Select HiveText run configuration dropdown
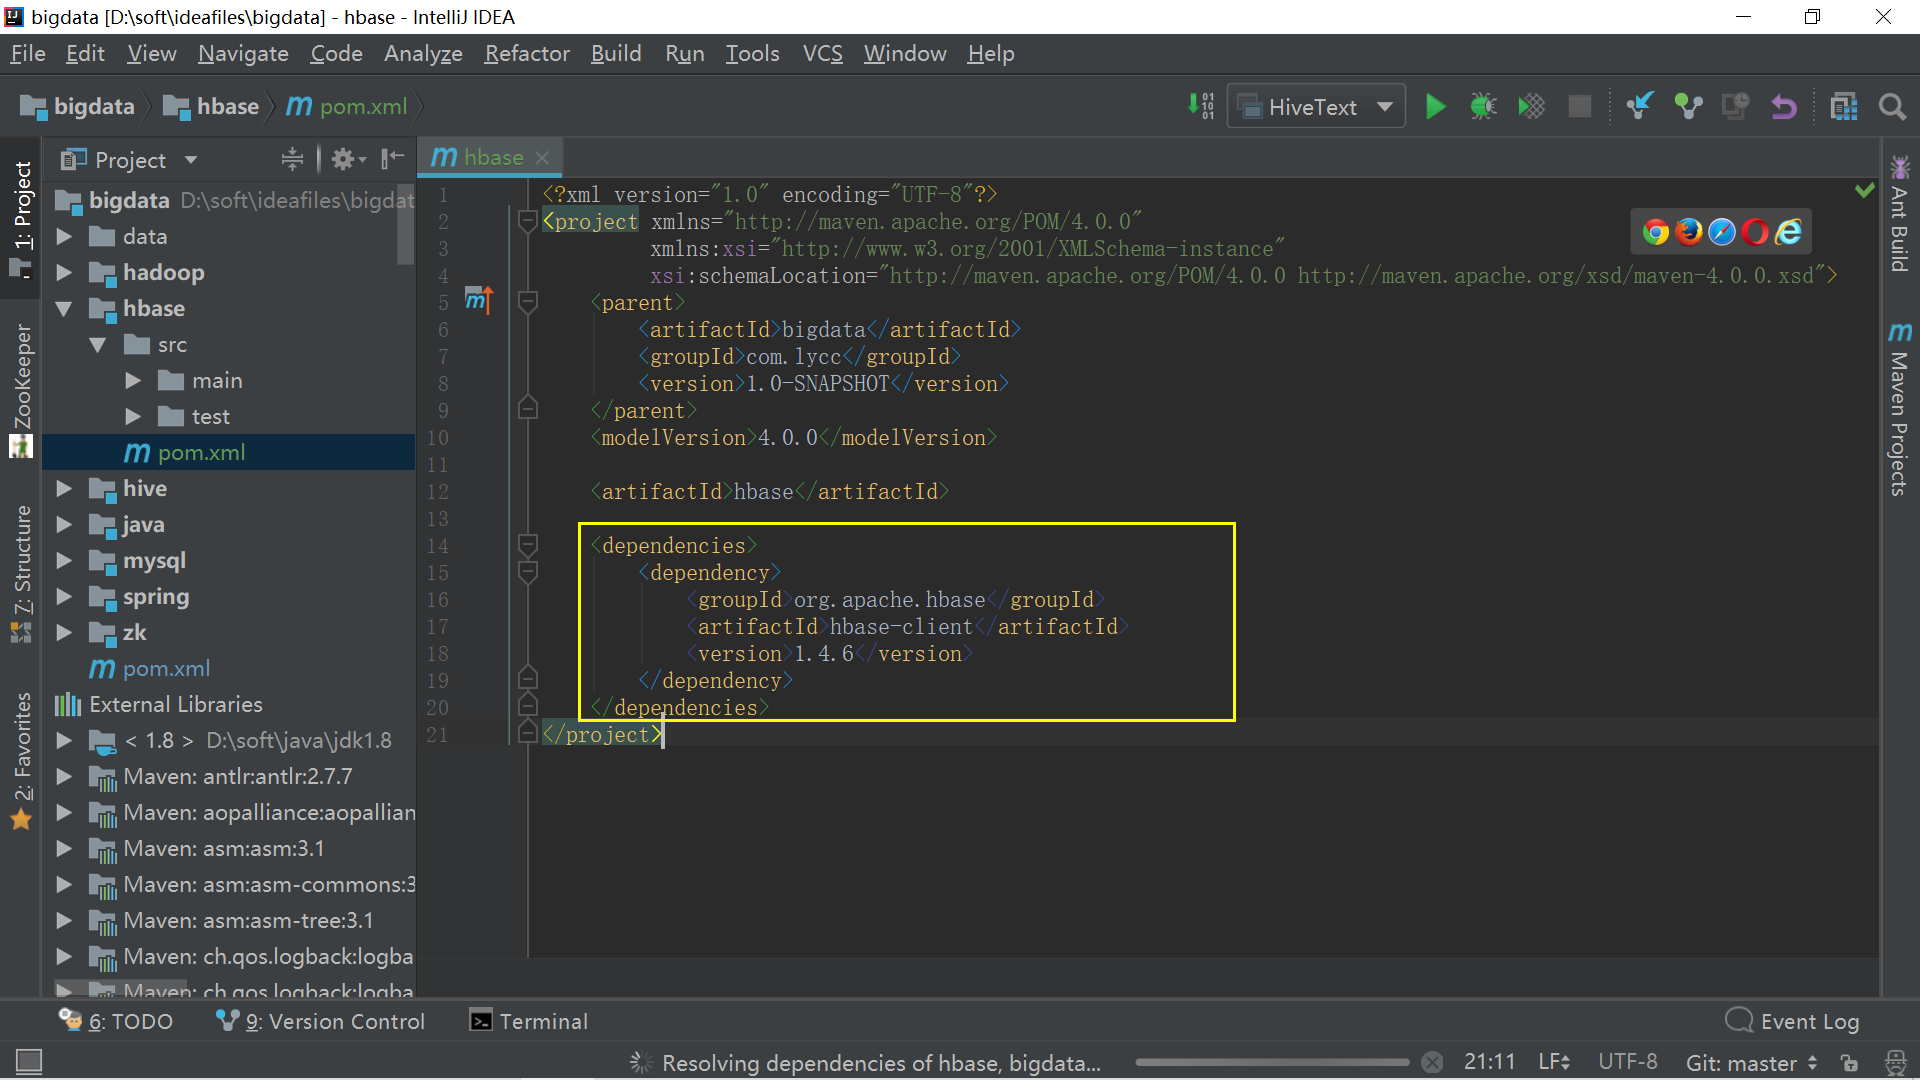 pos(1317,107)
